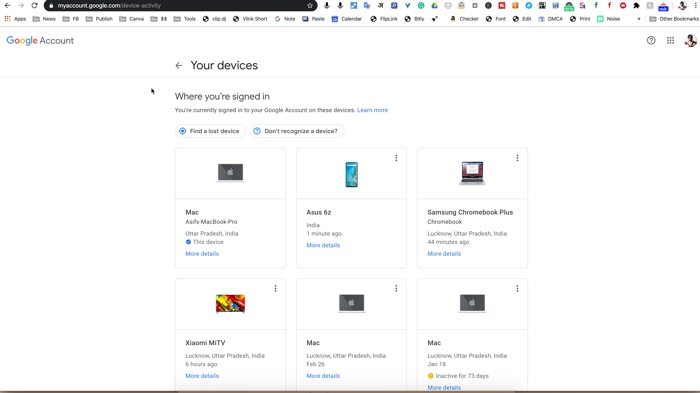The height and width of the screenshot is (393, 700).
Task: Open More details for the Asus 6z
Action: [323, 245]
